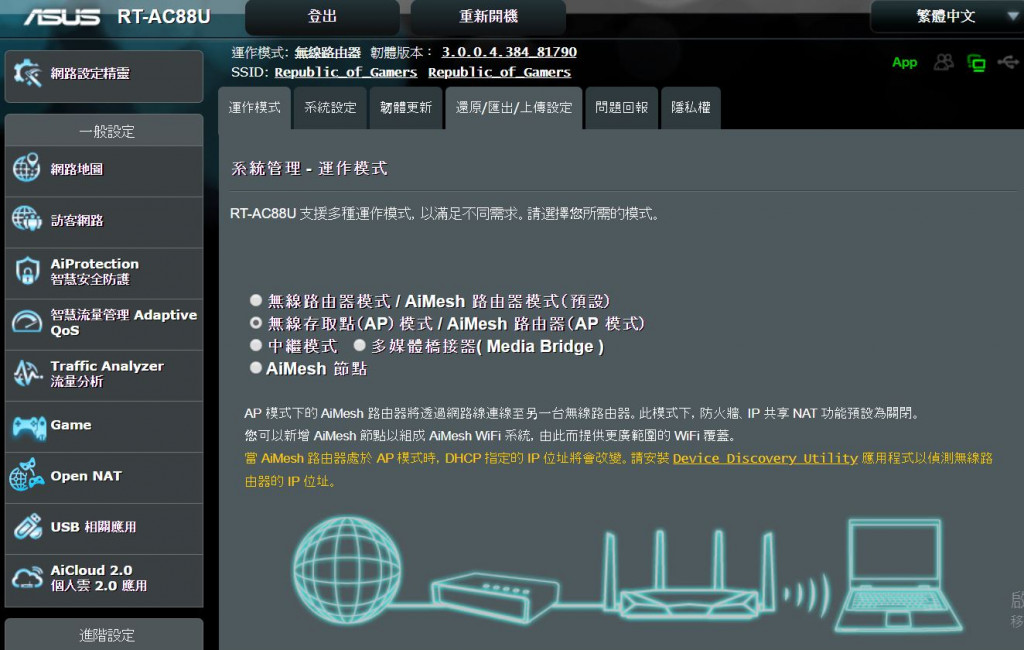Select 多媒體橋接器 (Media Bridge) radio button

click(359, 345)
